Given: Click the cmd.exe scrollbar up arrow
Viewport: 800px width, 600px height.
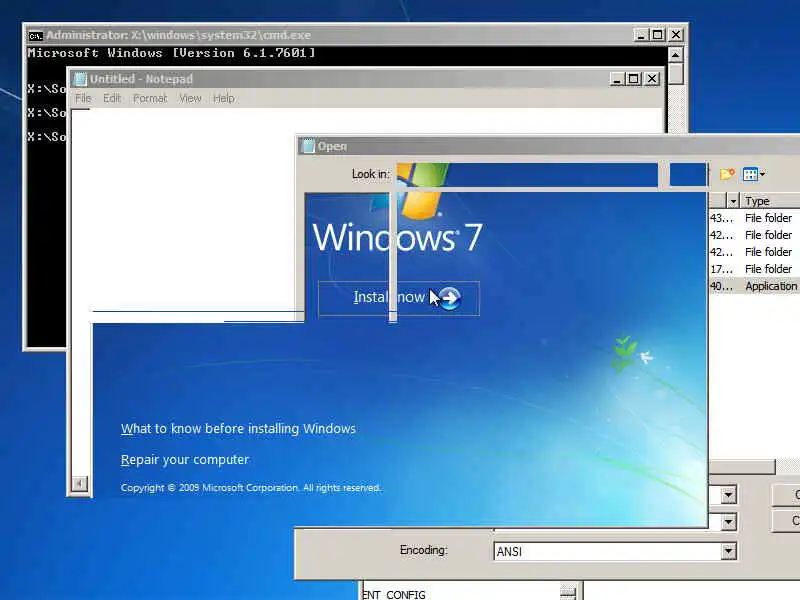Looking at the screenshot, I should click(x=675, y=55).
